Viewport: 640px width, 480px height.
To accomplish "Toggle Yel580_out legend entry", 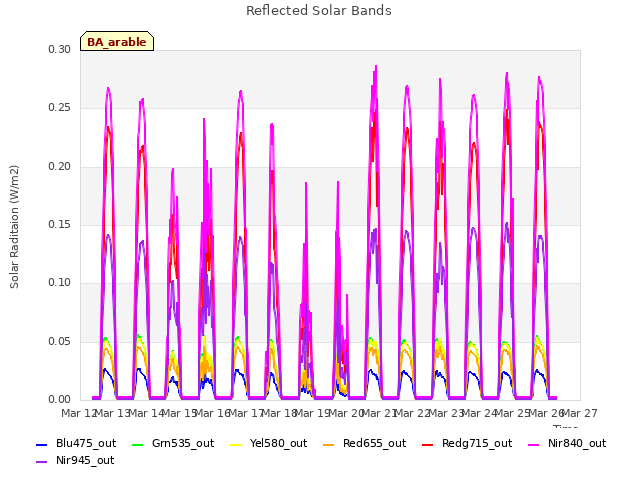I will coord(269,444).
